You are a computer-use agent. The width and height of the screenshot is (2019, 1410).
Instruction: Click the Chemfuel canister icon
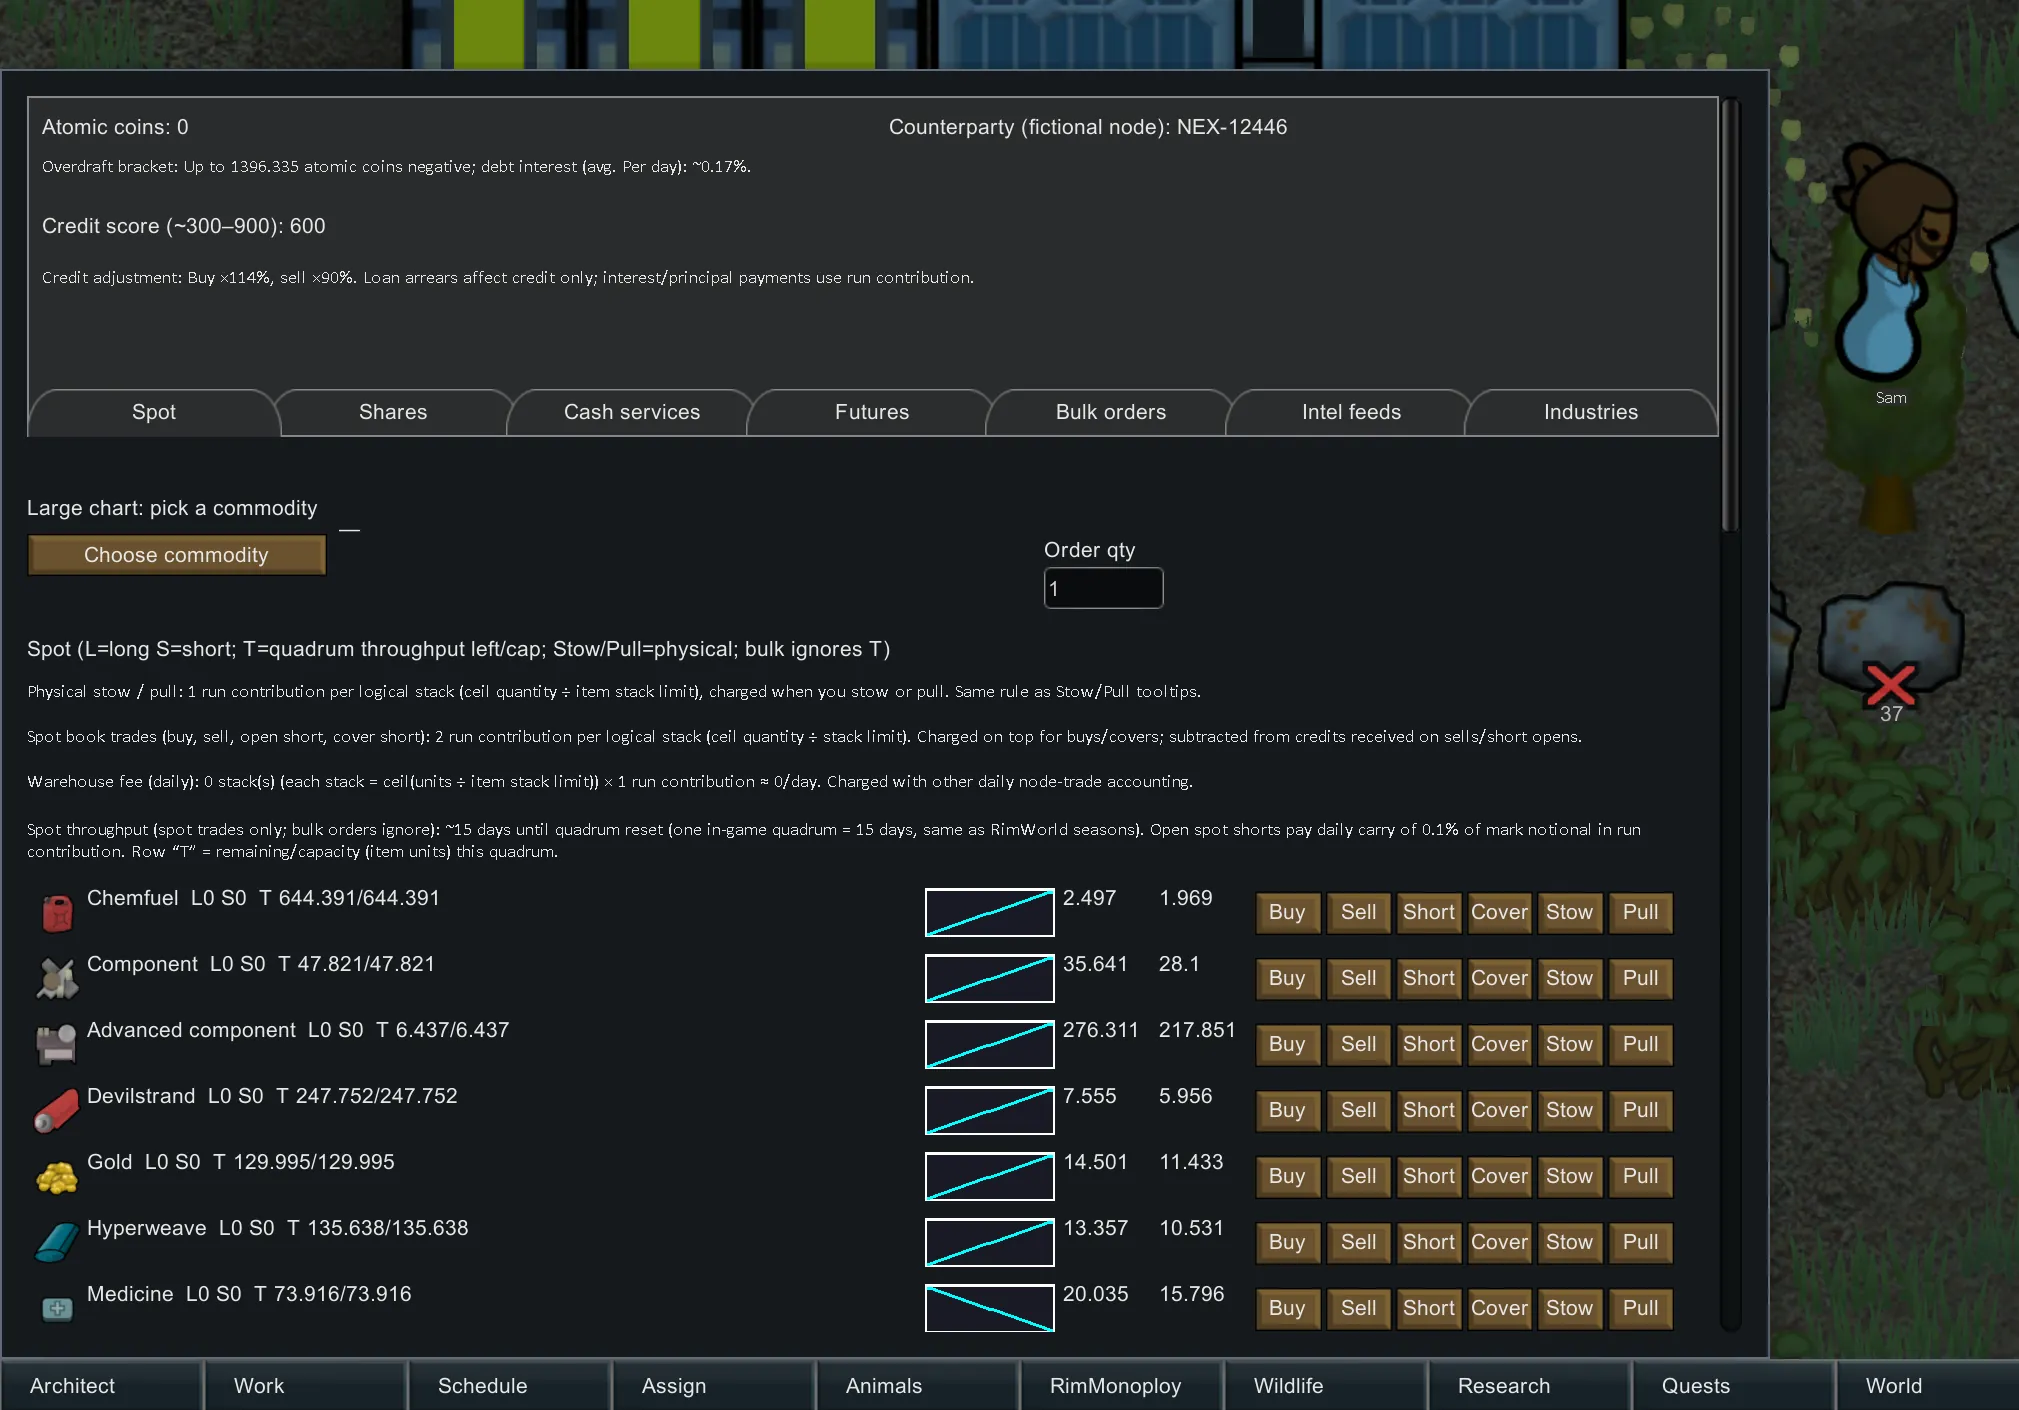tap(57, 913)
